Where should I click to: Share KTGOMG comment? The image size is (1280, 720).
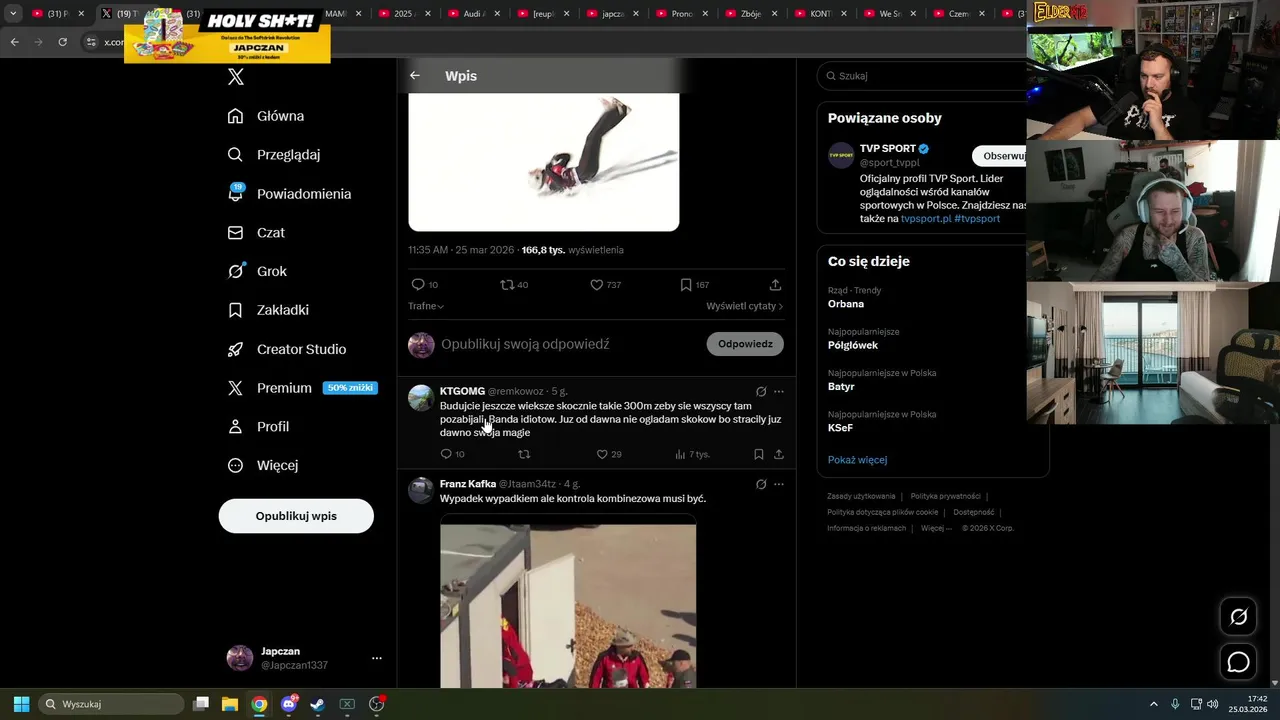[x=779, y=454]
